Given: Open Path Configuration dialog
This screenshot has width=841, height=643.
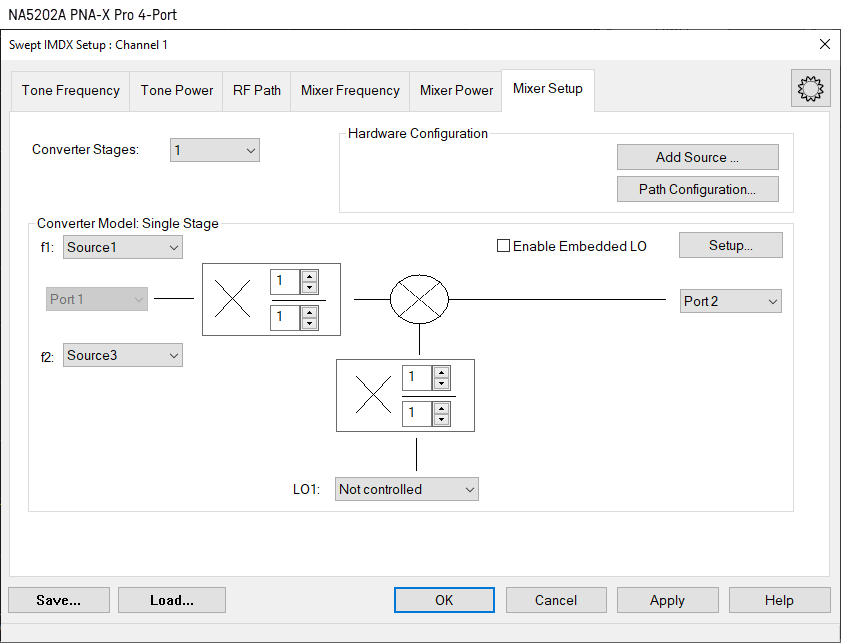Looking at the screenshot, I should point(697,189).
